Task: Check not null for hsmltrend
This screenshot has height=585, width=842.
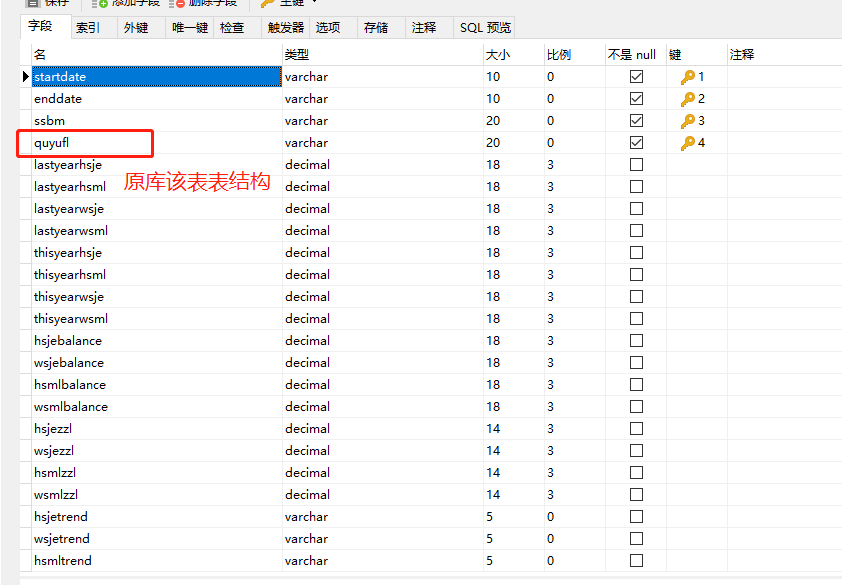Action: (x=636, y=561)
